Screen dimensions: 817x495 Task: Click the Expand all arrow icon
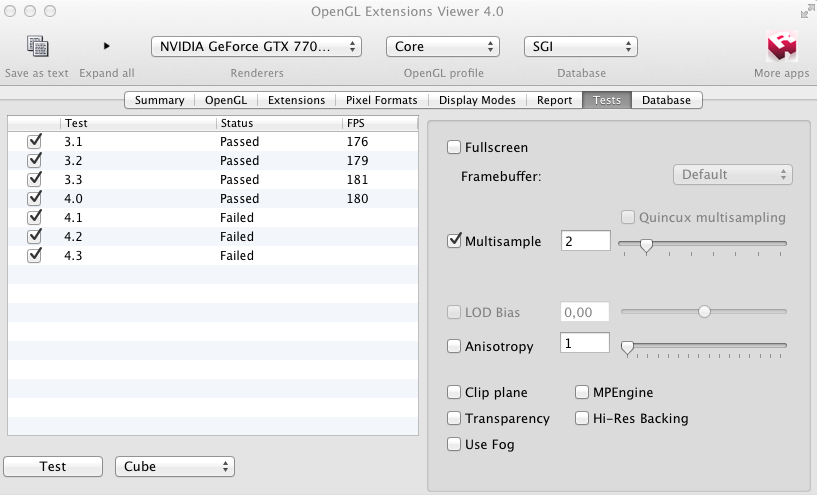(106, 46)
